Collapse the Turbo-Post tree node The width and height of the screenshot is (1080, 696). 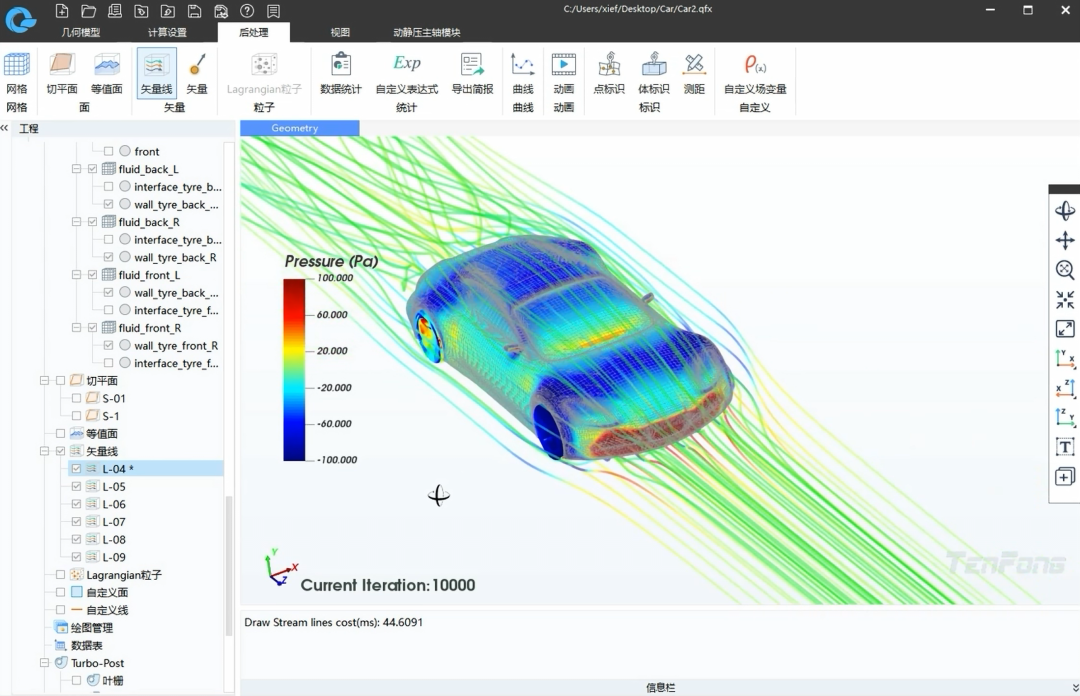45,663
